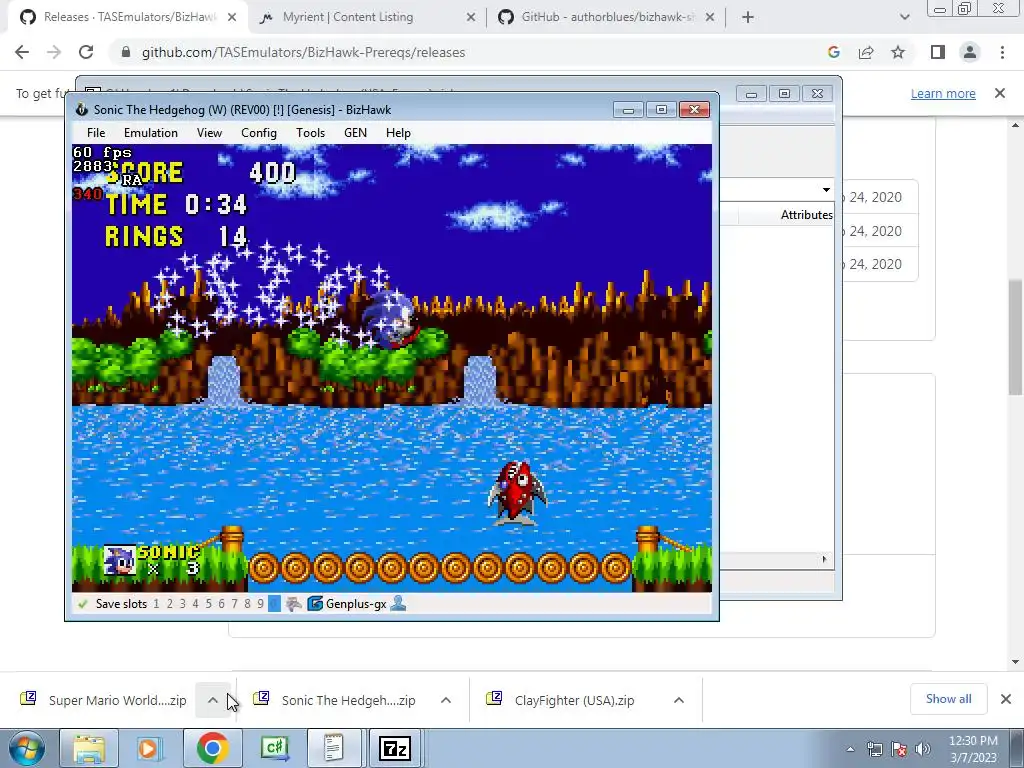Open the Config menu in BizHawk
The image size is (1024, 768).
(x=259, y=133)
